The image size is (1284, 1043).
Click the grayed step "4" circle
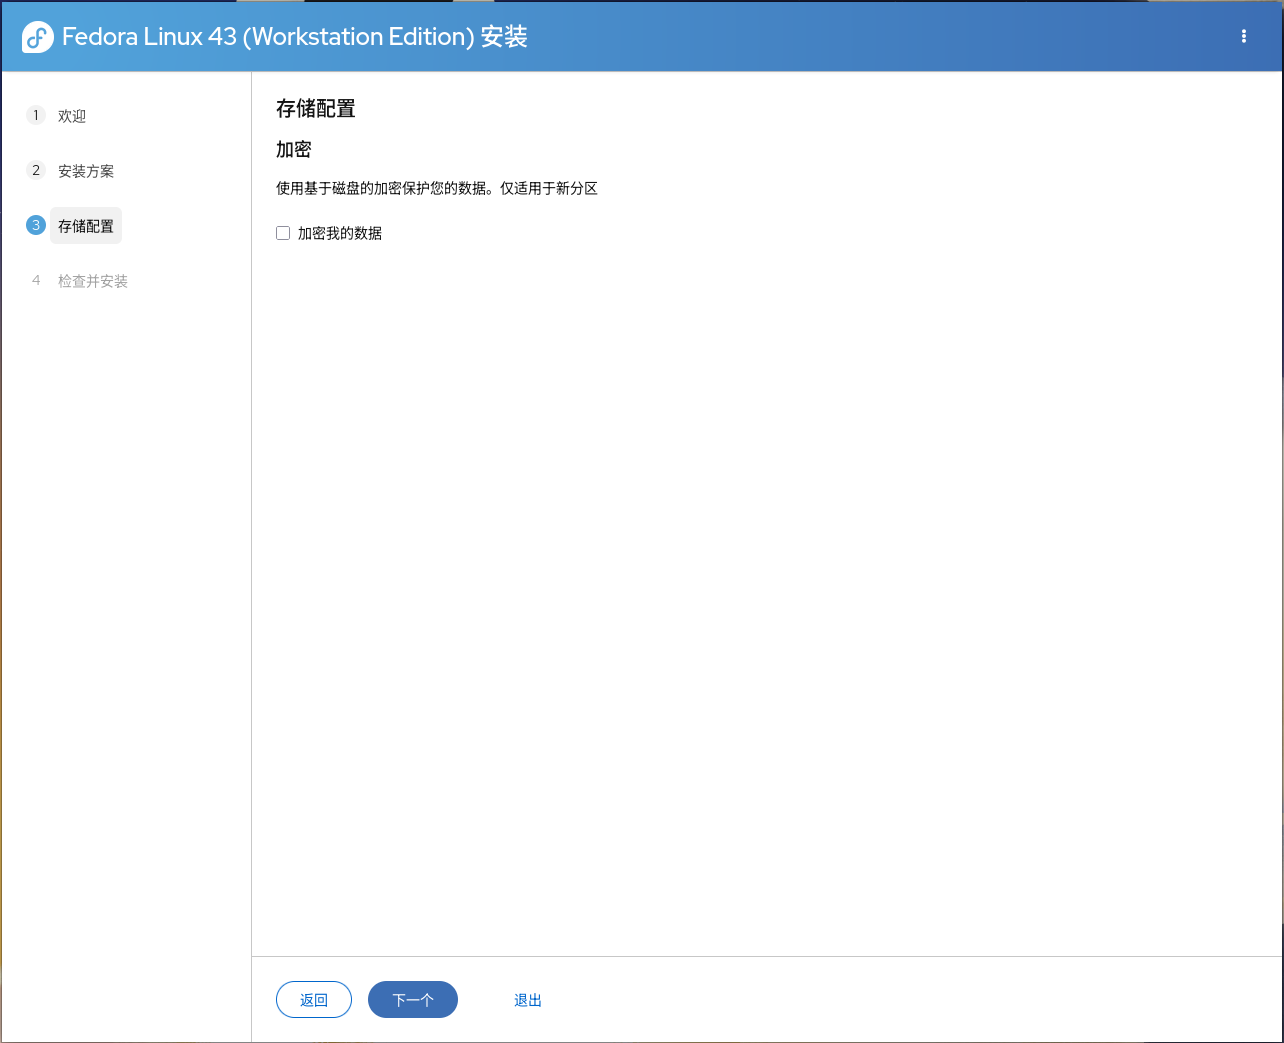[36, 281]
